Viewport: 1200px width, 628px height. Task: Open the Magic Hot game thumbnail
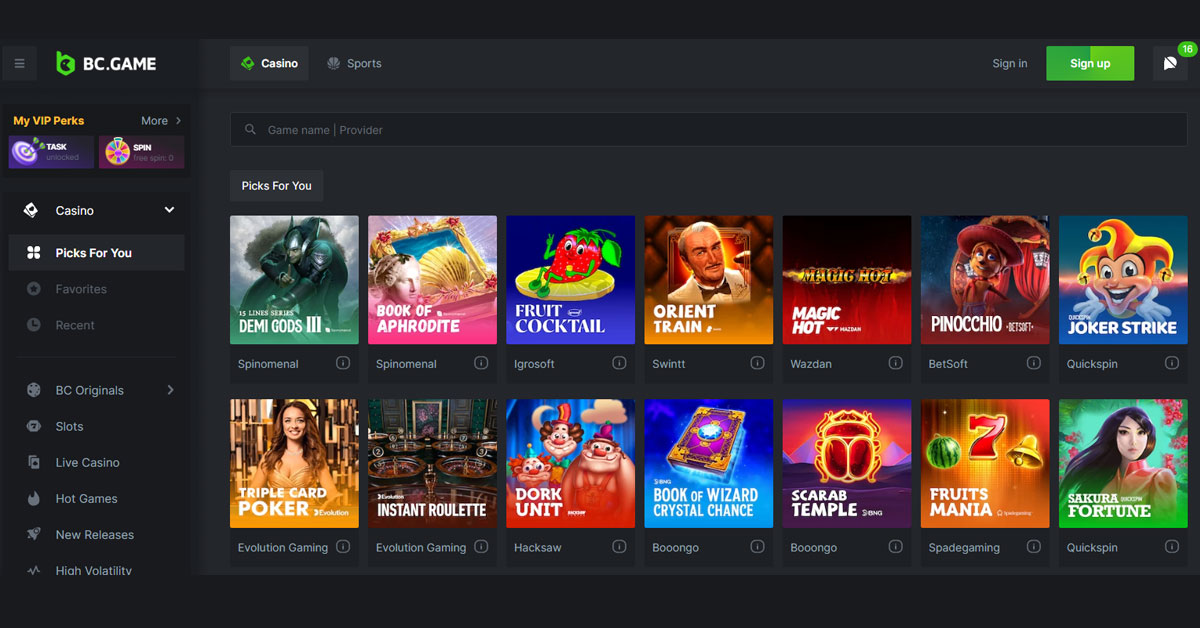coord(847,280)
